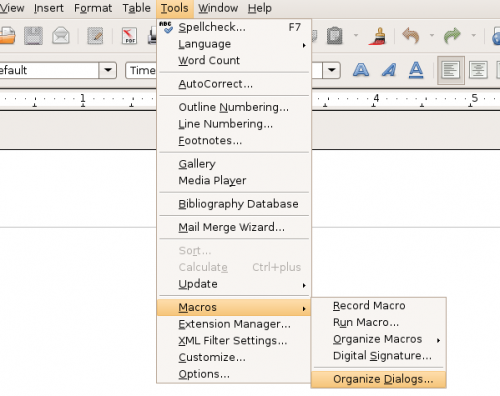Open the Redo history dropdown arrow

click(473, 35)
